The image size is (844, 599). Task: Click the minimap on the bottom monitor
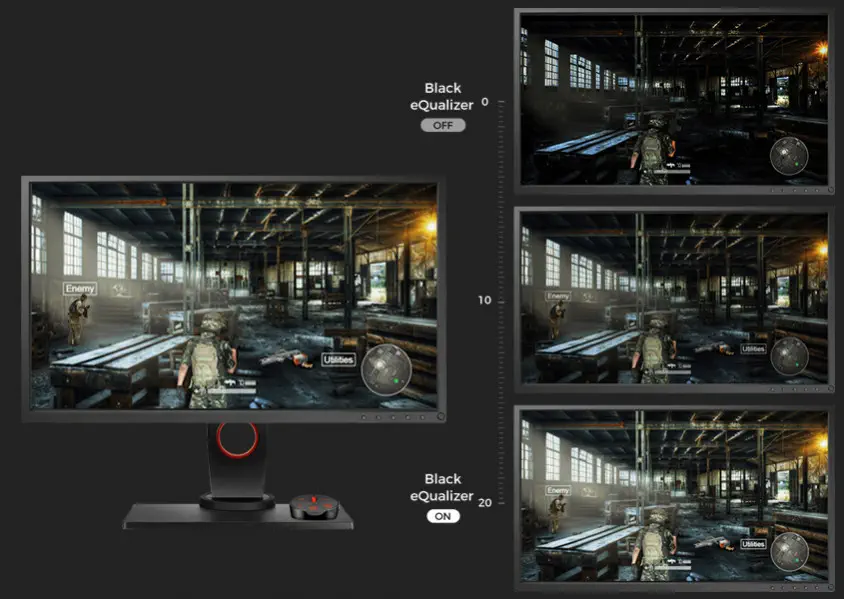tap(789, 552)
